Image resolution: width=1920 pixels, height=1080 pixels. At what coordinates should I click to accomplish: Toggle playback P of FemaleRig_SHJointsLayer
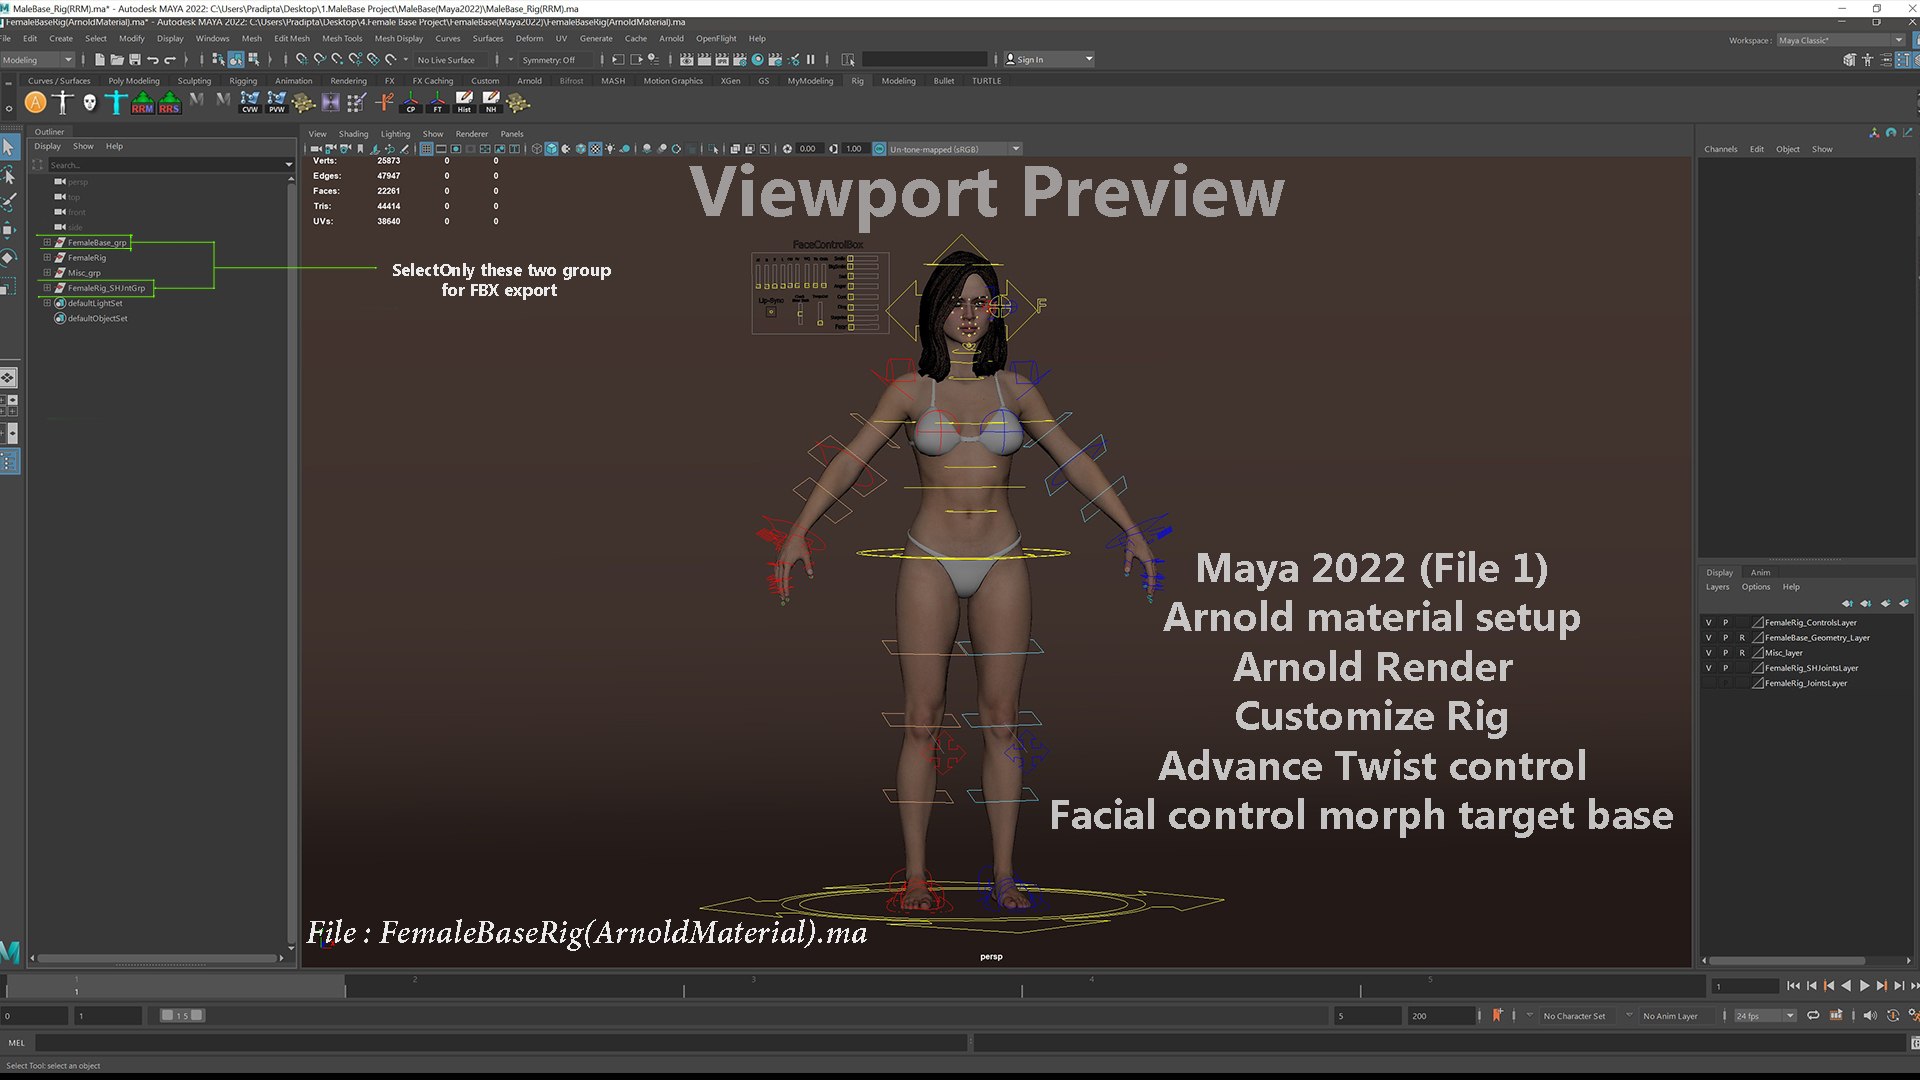1725,668
